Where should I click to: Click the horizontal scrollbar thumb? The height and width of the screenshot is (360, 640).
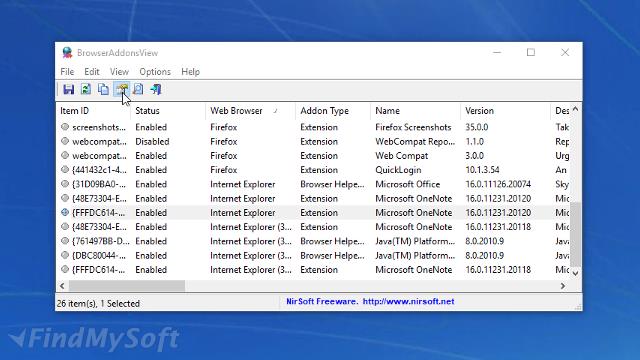coord(127,286)
